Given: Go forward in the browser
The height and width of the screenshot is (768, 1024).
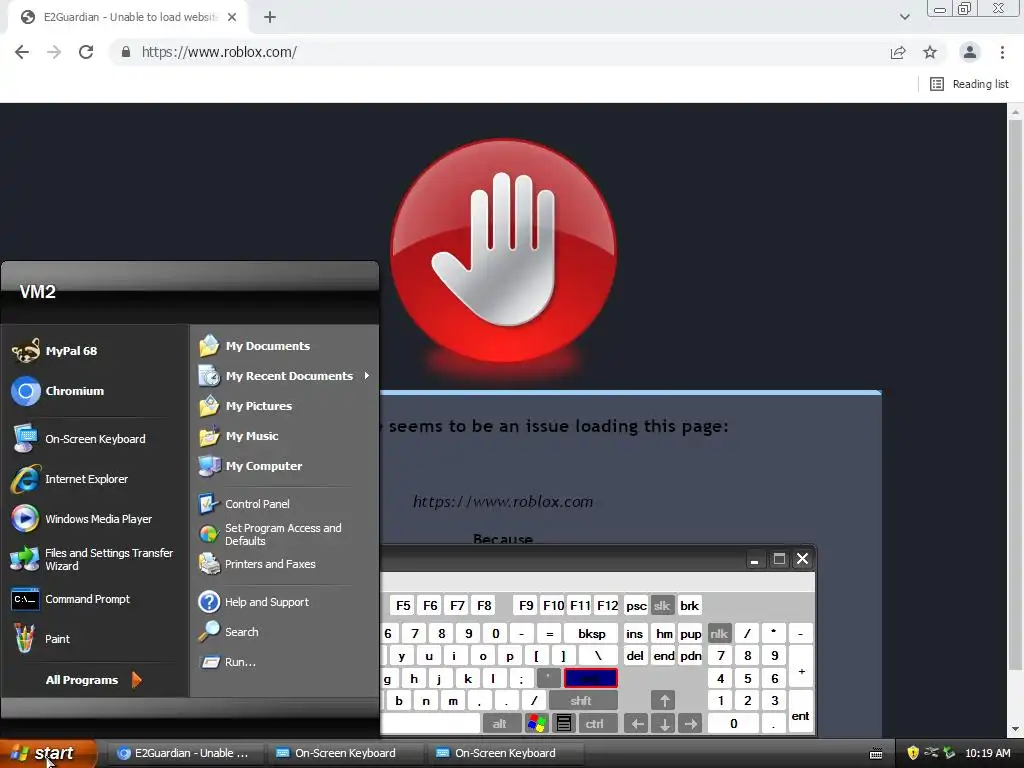Looking at the screenshot, I should (x=54, y=52).
